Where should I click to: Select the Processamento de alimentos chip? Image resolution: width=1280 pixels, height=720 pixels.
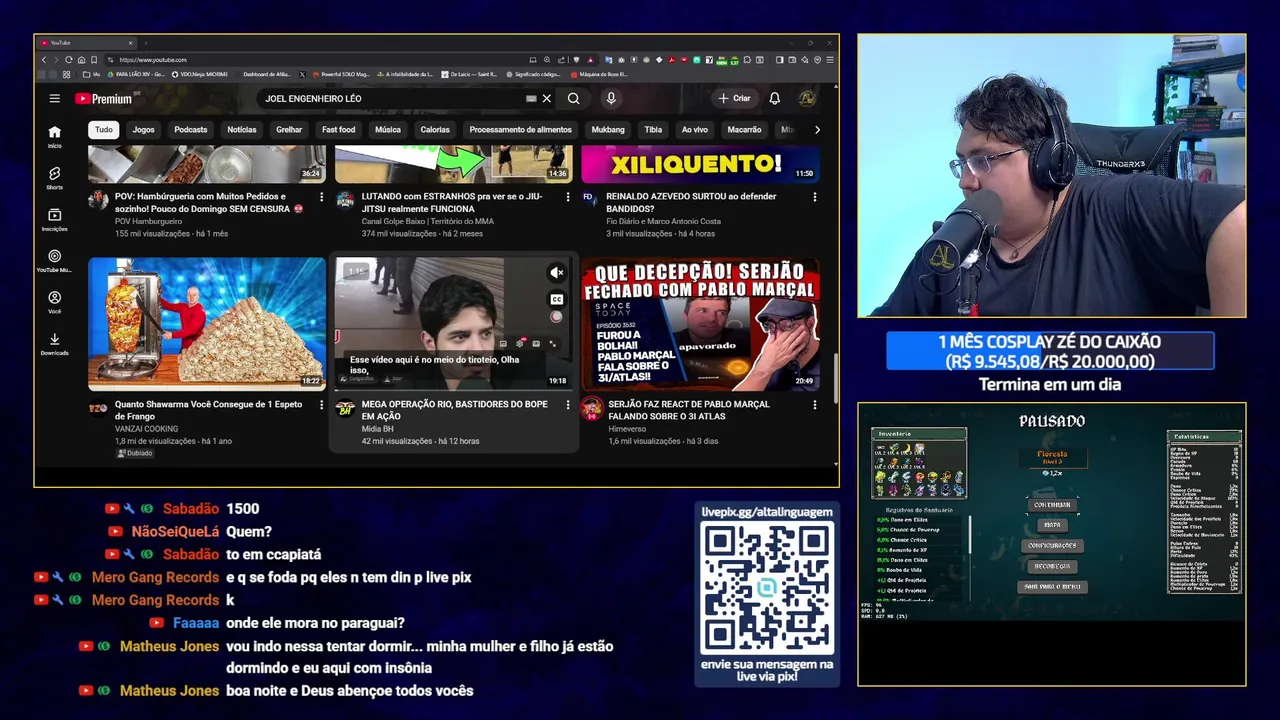(x=520, y=130)
